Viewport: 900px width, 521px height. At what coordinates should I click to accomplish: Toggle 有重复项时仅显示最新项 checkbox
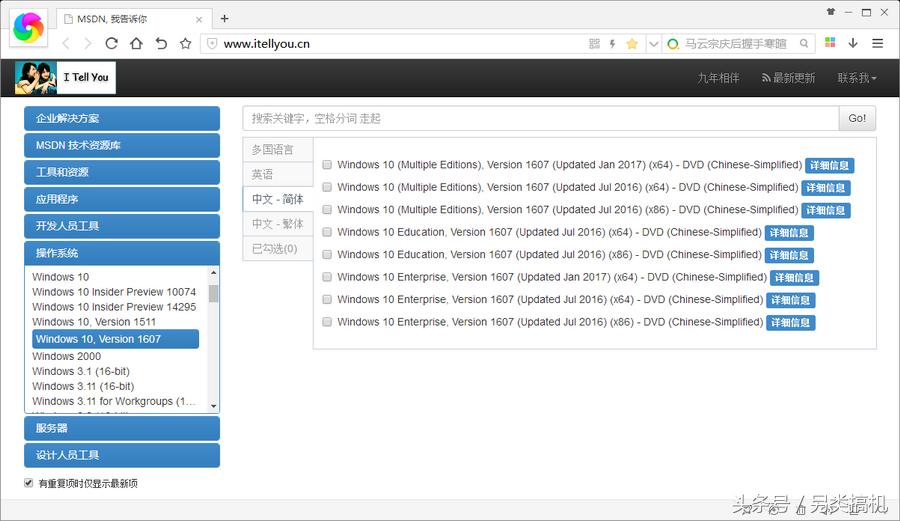(29, 483)
